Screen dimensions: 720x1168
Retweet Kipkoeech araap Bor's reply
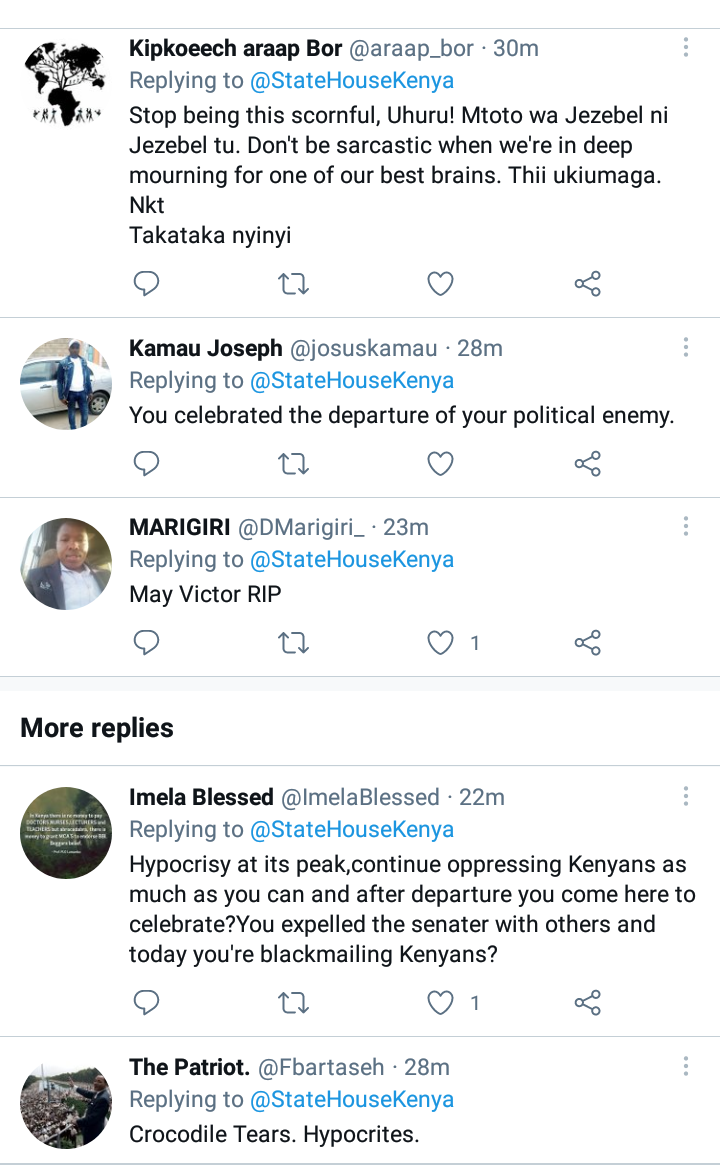coord(293,285)
